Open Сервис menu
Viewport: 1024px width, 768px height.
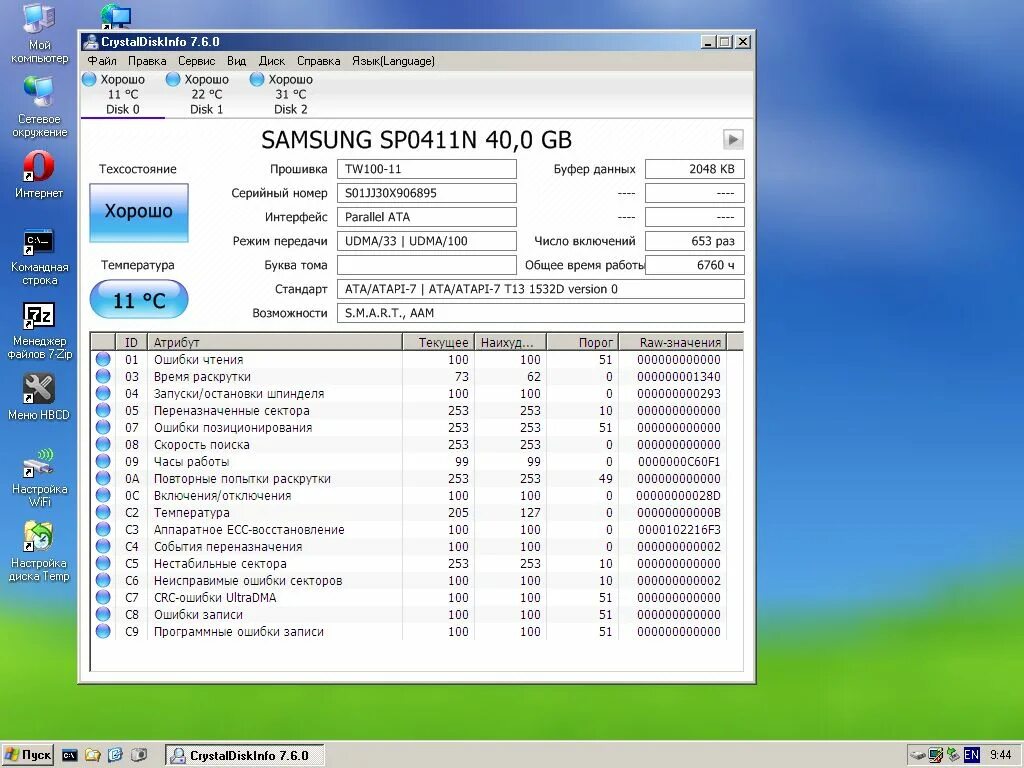pyautogui.click(x=197, y=61)
